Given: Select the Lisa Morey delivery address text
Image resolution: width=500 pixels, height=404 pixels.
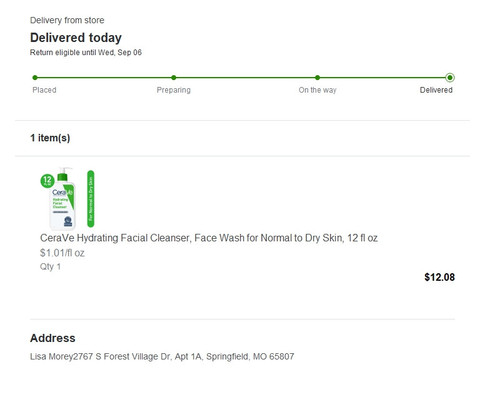Looking at the screenshot, I should point(162,357).
